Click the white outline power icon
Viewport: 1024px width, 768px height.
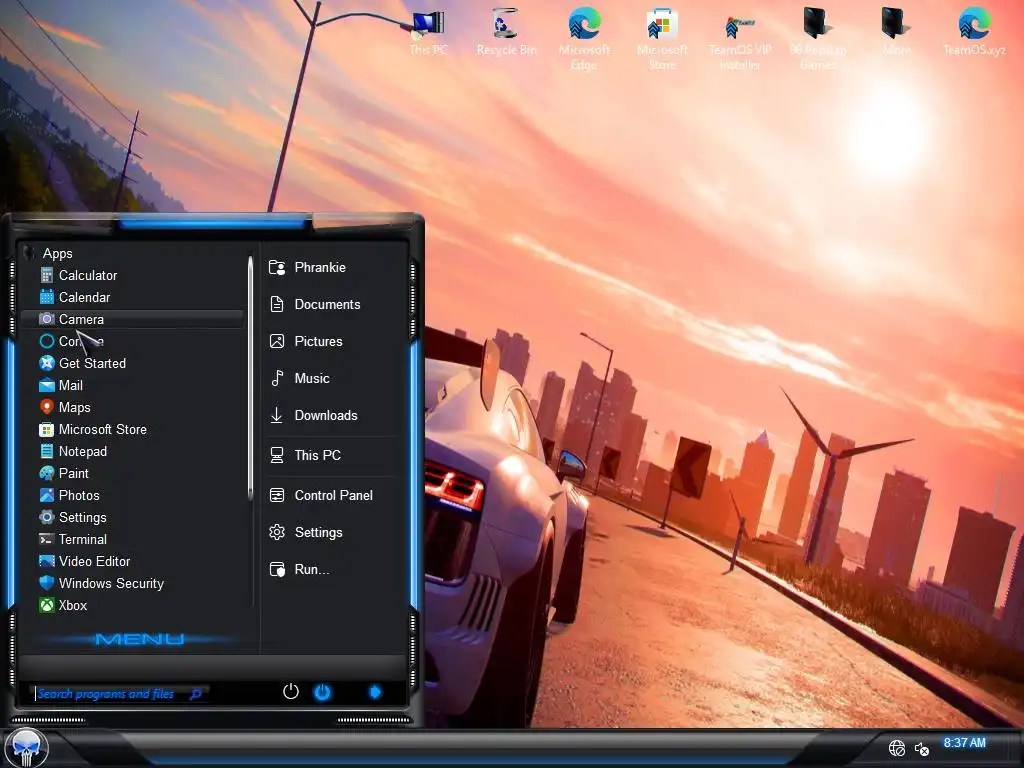coord(291,692)
